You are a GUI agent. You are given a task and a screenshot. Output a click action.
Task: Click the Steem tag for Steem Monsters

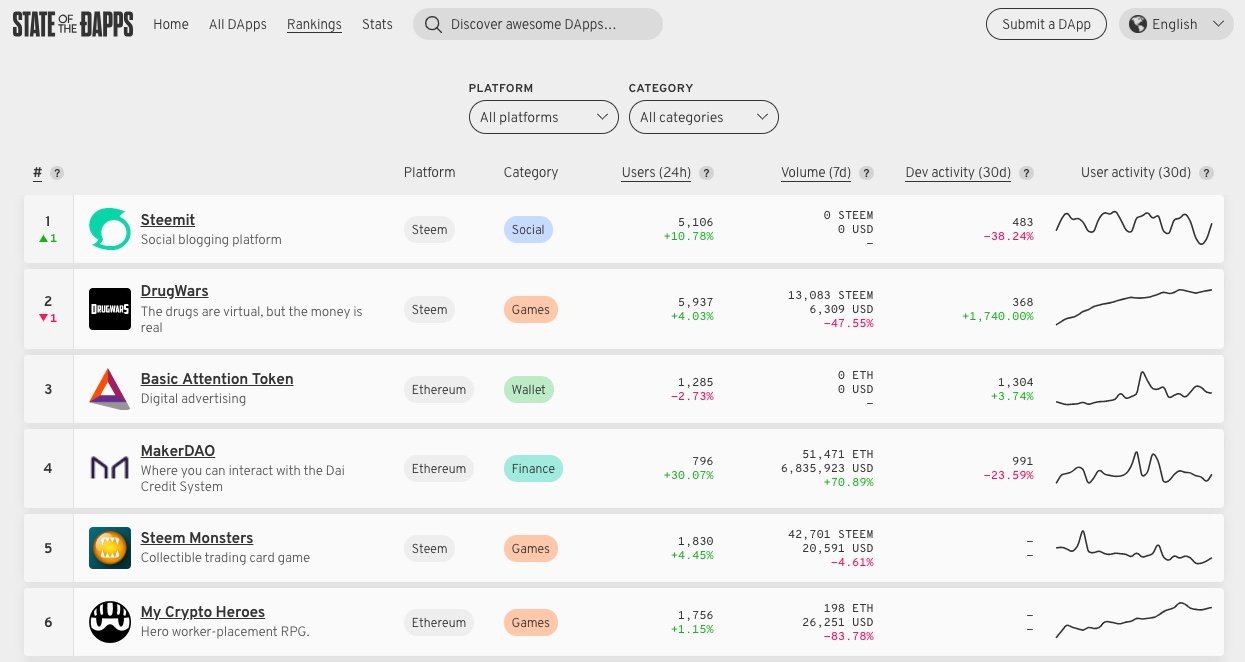[430, 549]
